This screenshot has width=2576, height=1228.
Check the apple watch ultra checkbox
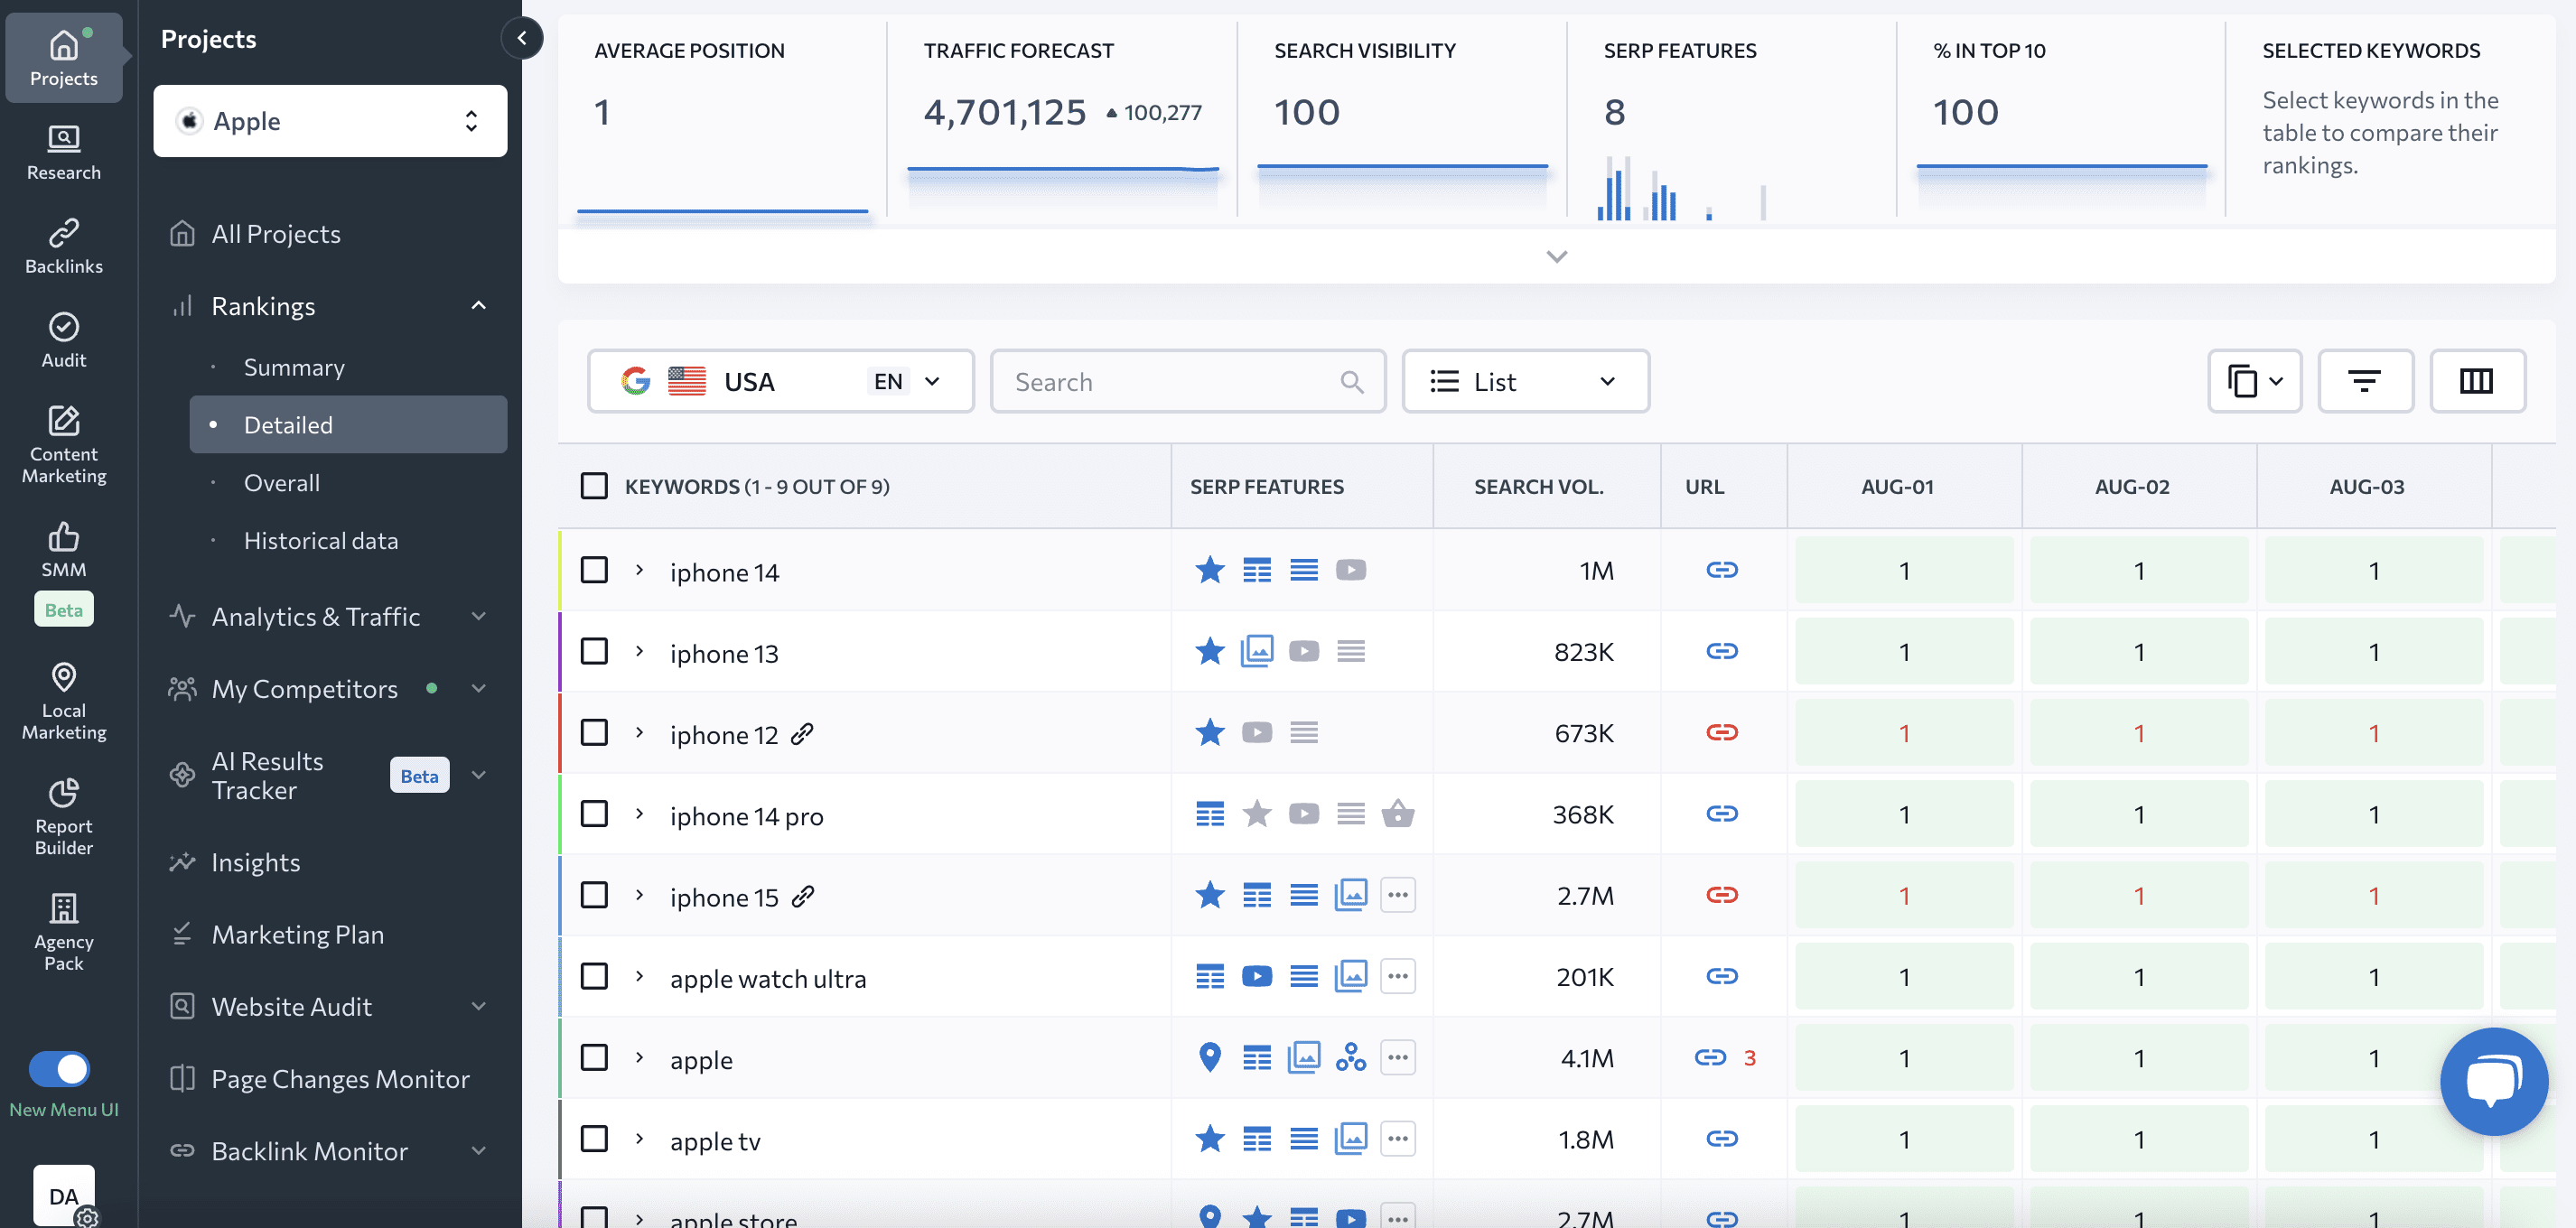(594, 977)
